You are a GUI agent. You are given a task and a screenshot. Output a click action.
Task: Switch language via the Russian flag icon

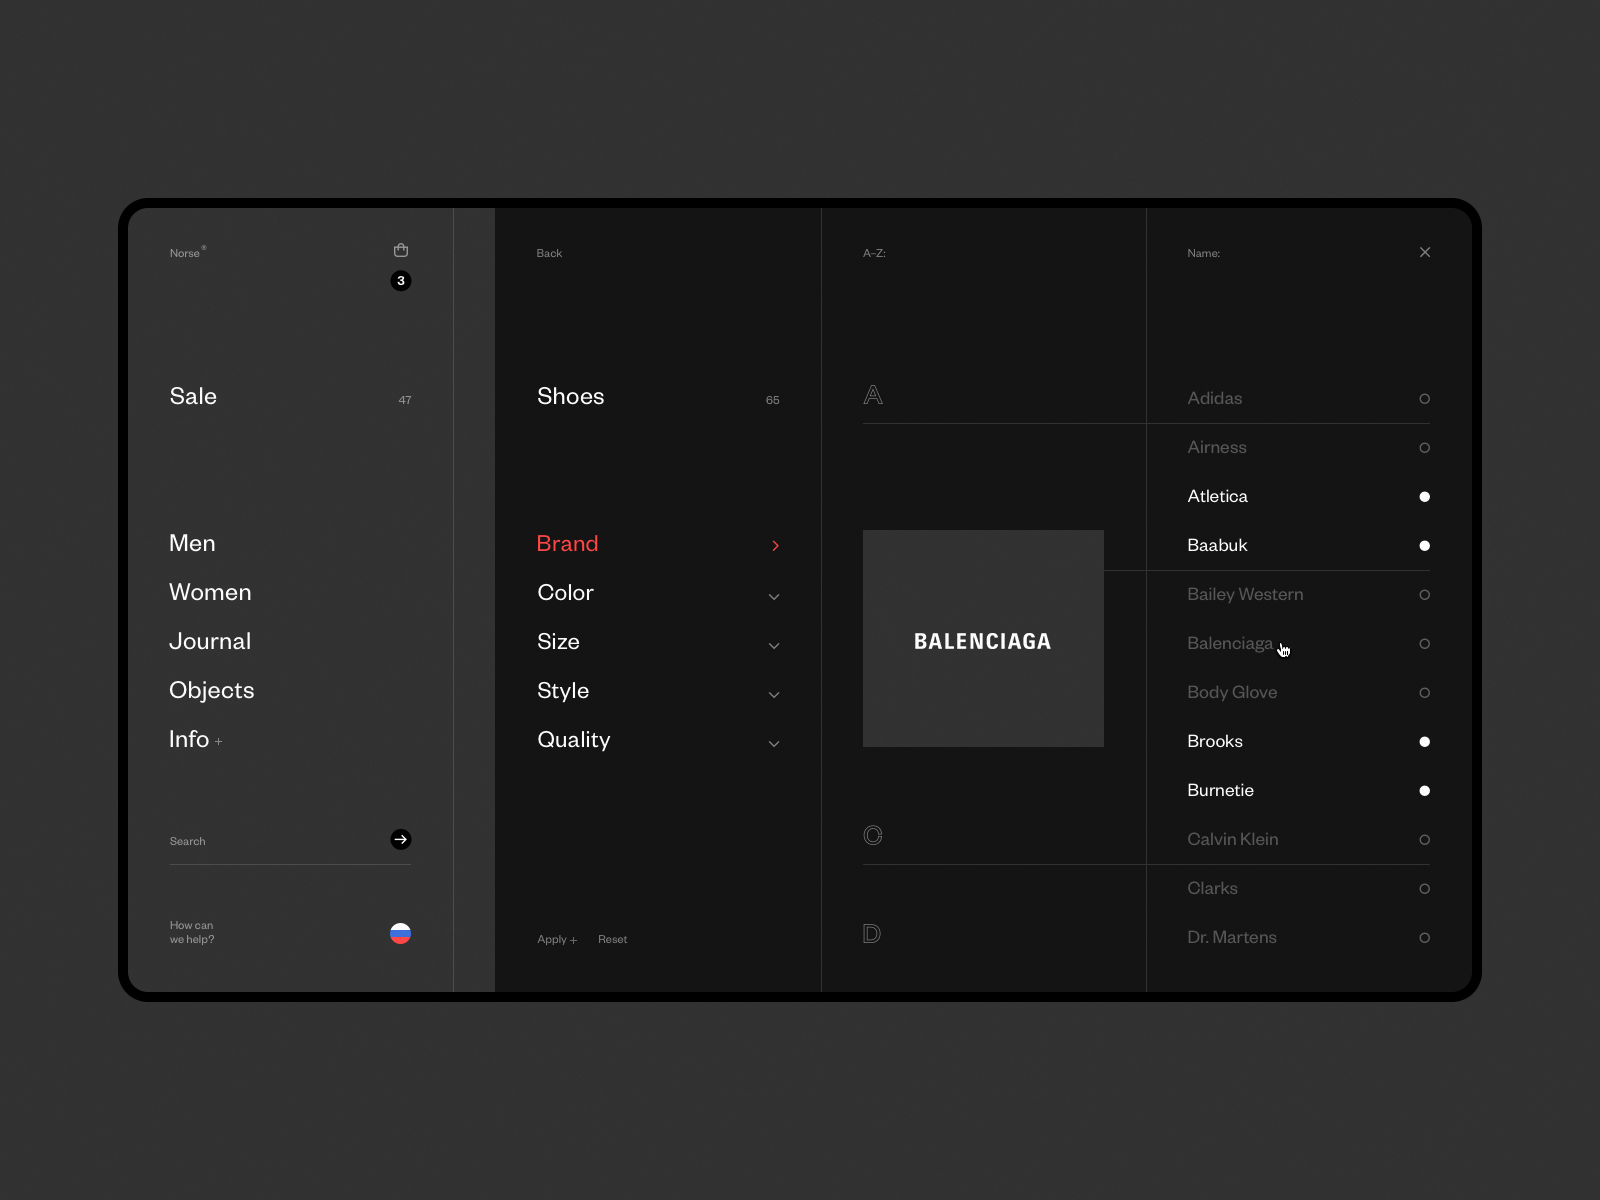pos(401,933)
